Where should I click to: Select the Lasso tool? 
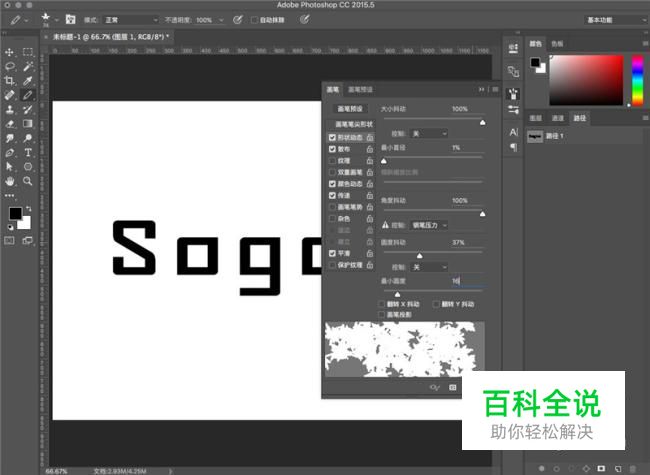pos(10,66)
